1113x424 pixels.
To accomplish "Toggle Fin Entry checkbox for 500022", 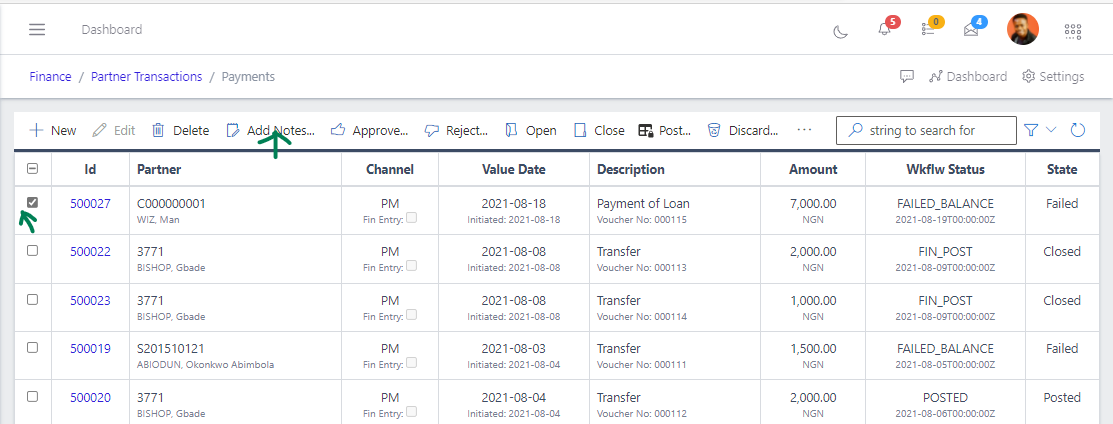I will click(x=412, y=266).
